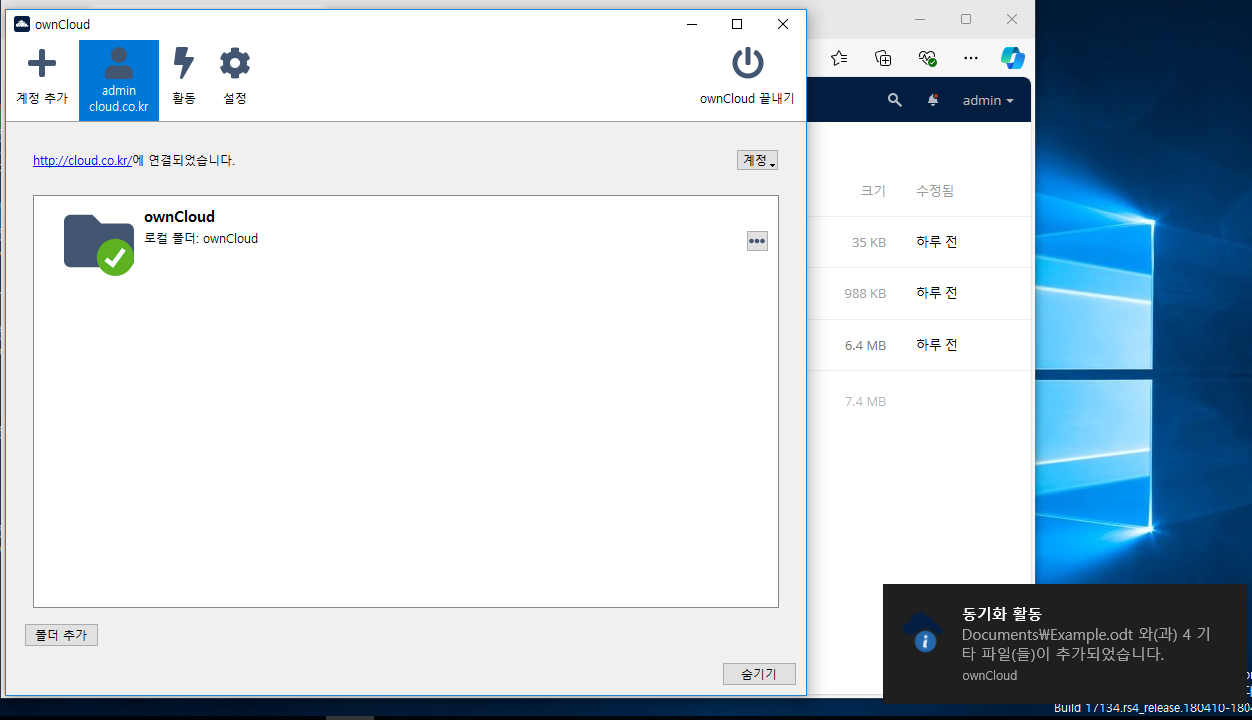1252x720 pixels.
Task: Click the browser notifications bell icon
Action: [x=933, y=100]
